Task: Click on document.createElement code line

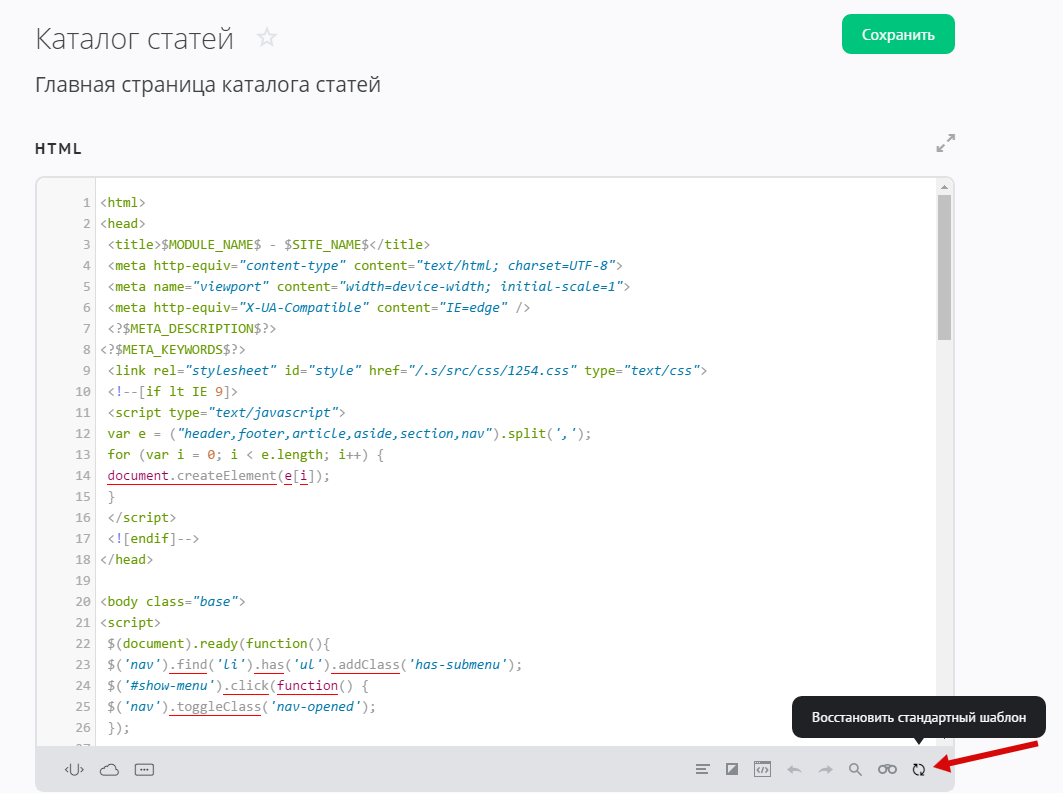Action: point(218,476)
